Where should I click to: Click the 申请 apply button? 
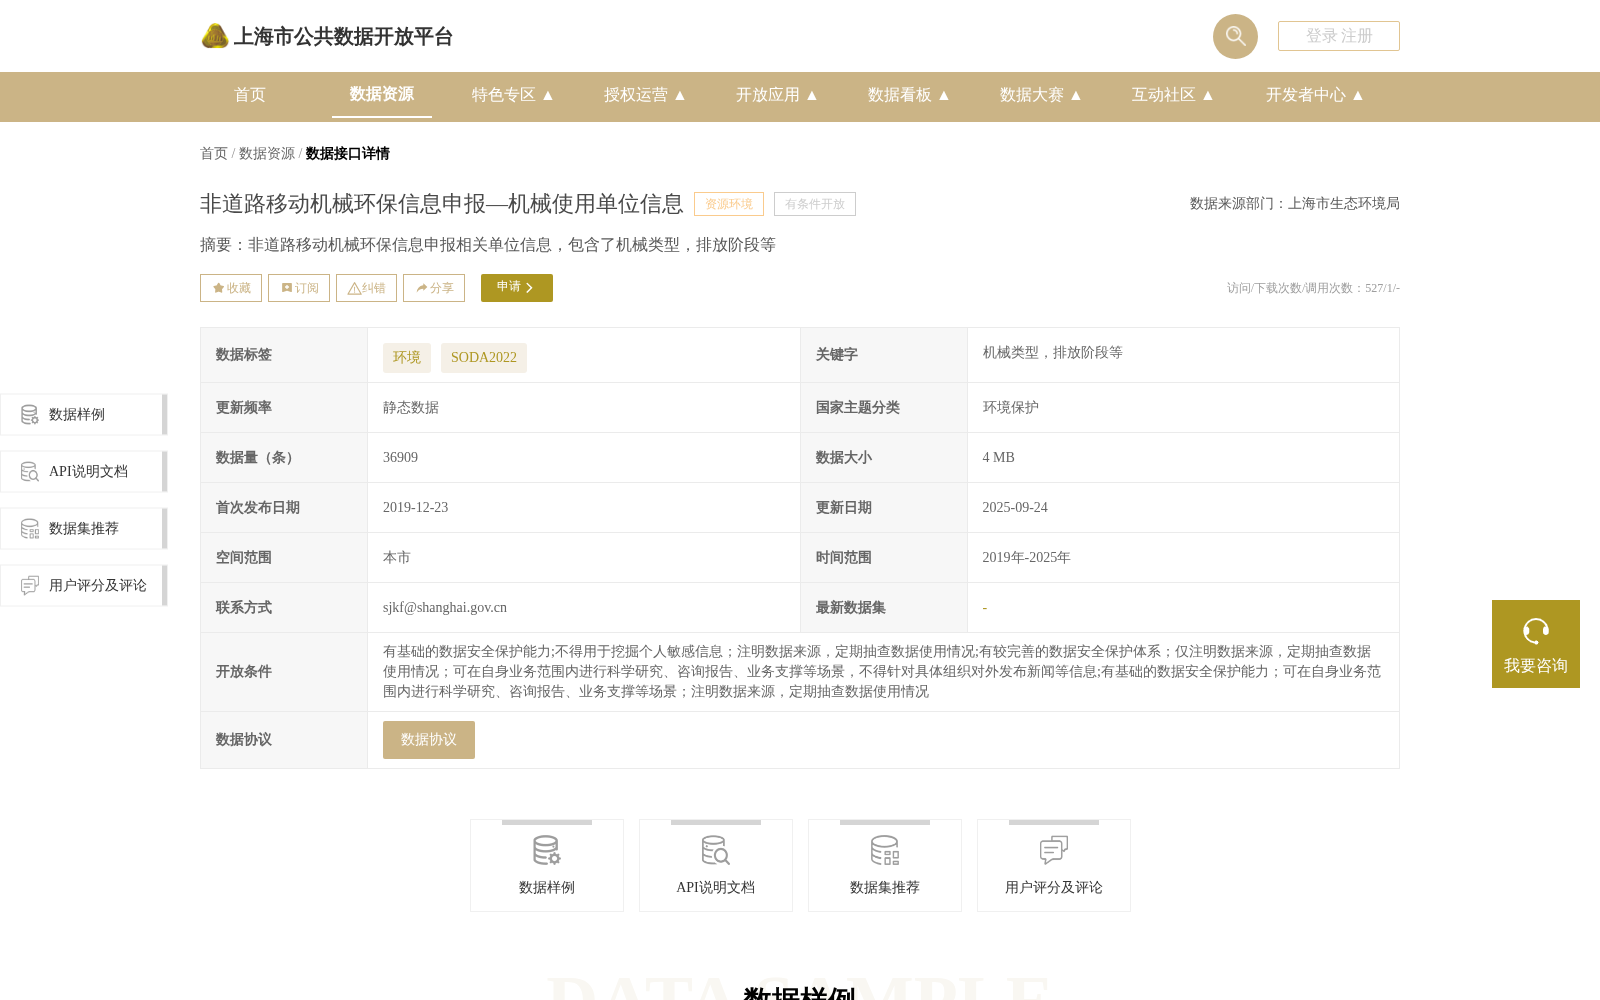(517, 288)
